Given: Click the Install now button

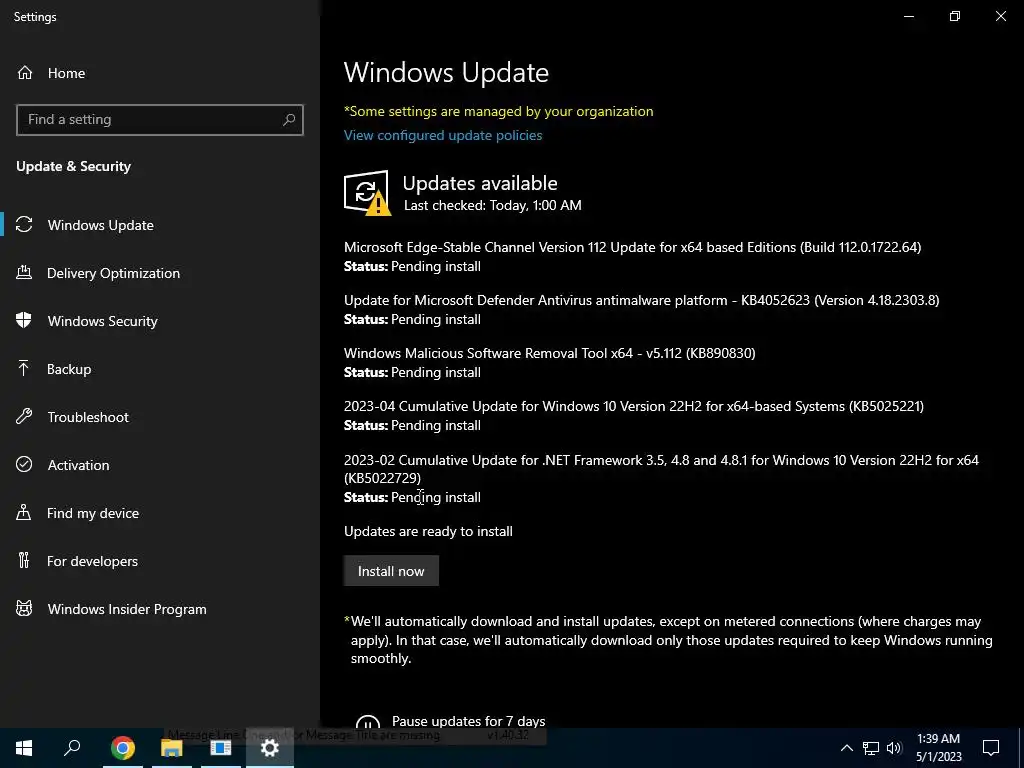Looking at the screenshot, I should tap(391, 571).
